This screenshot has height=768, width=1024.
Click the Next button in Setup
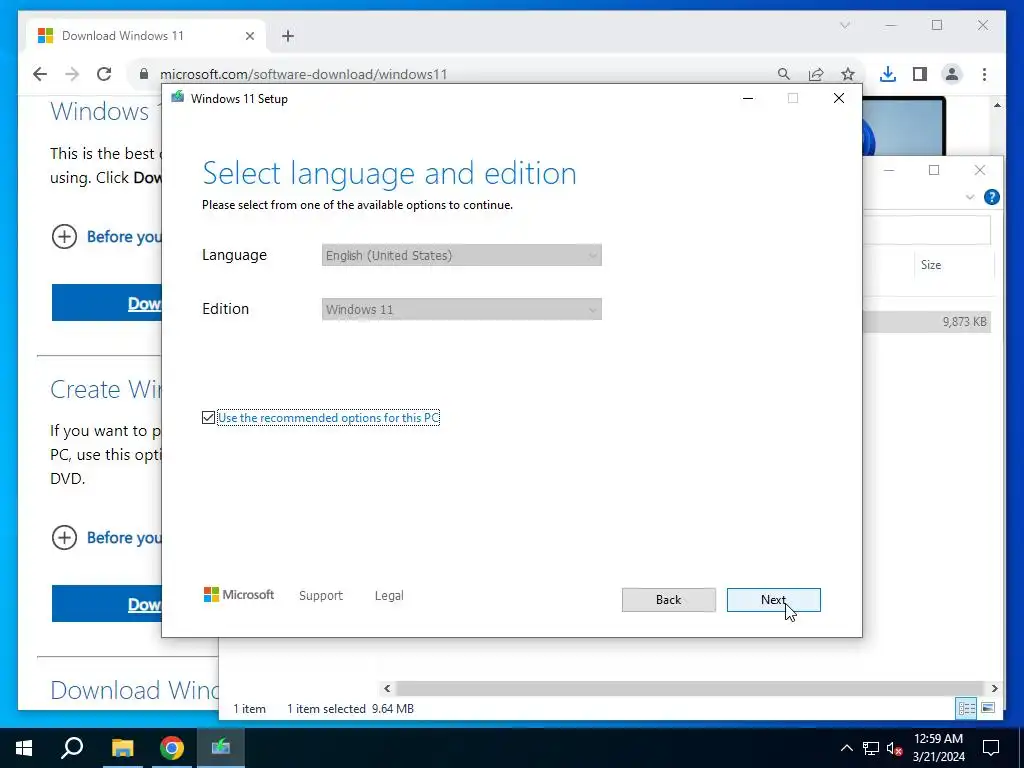[773, 600]
